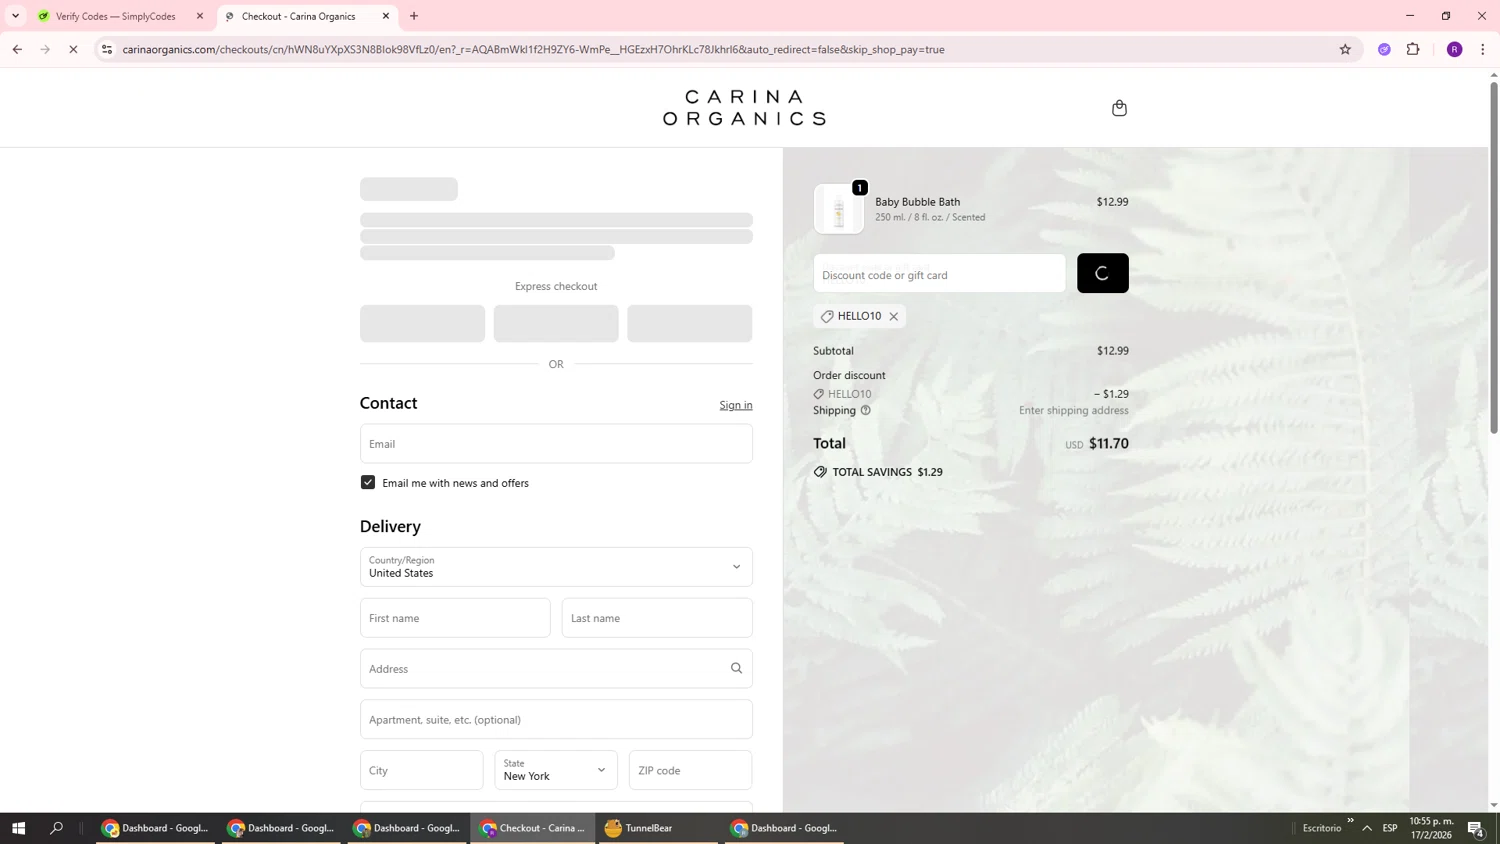Click the Address field
This screenshot has height=844, width=1500.
556,668
